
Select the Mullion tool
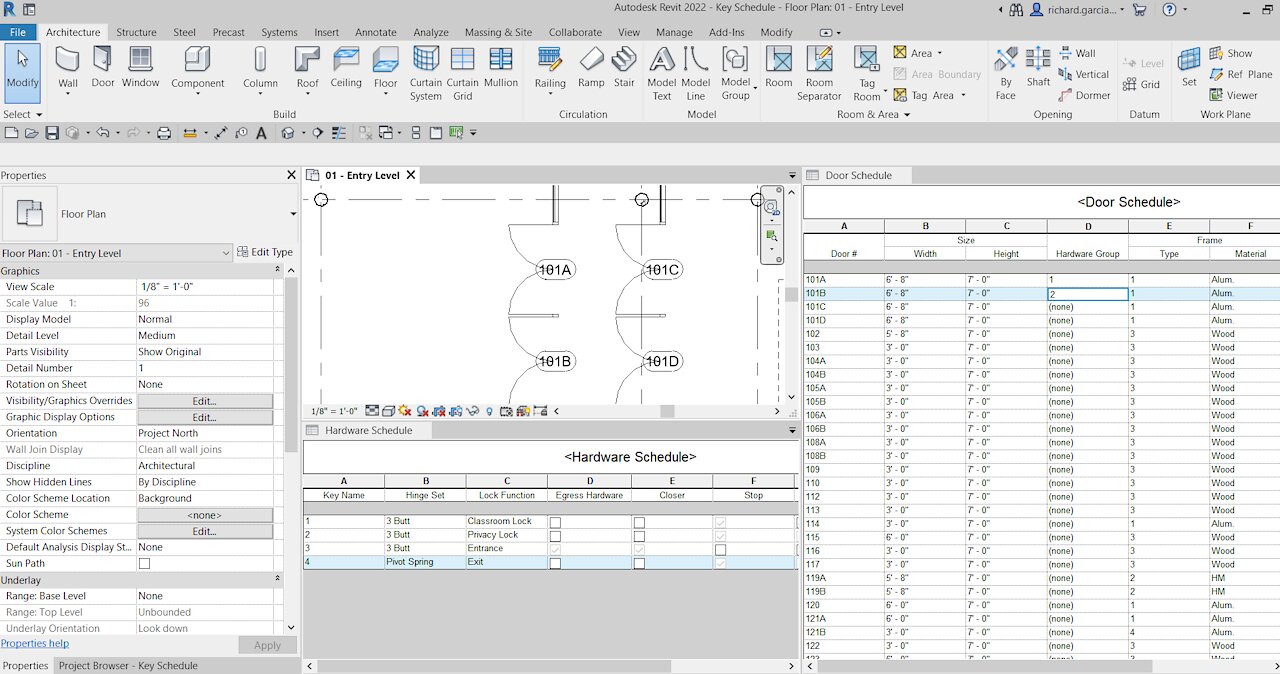(501, 68)
